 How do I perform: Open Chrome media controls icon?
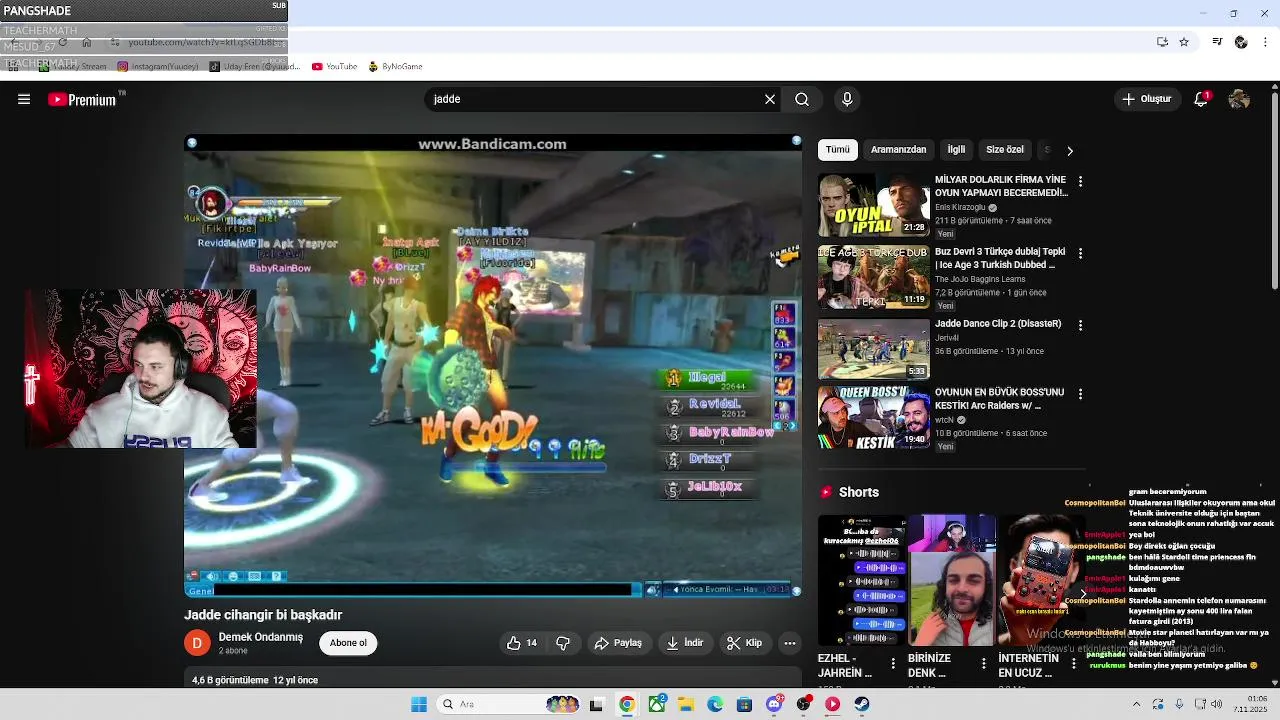click(1217, 42)
